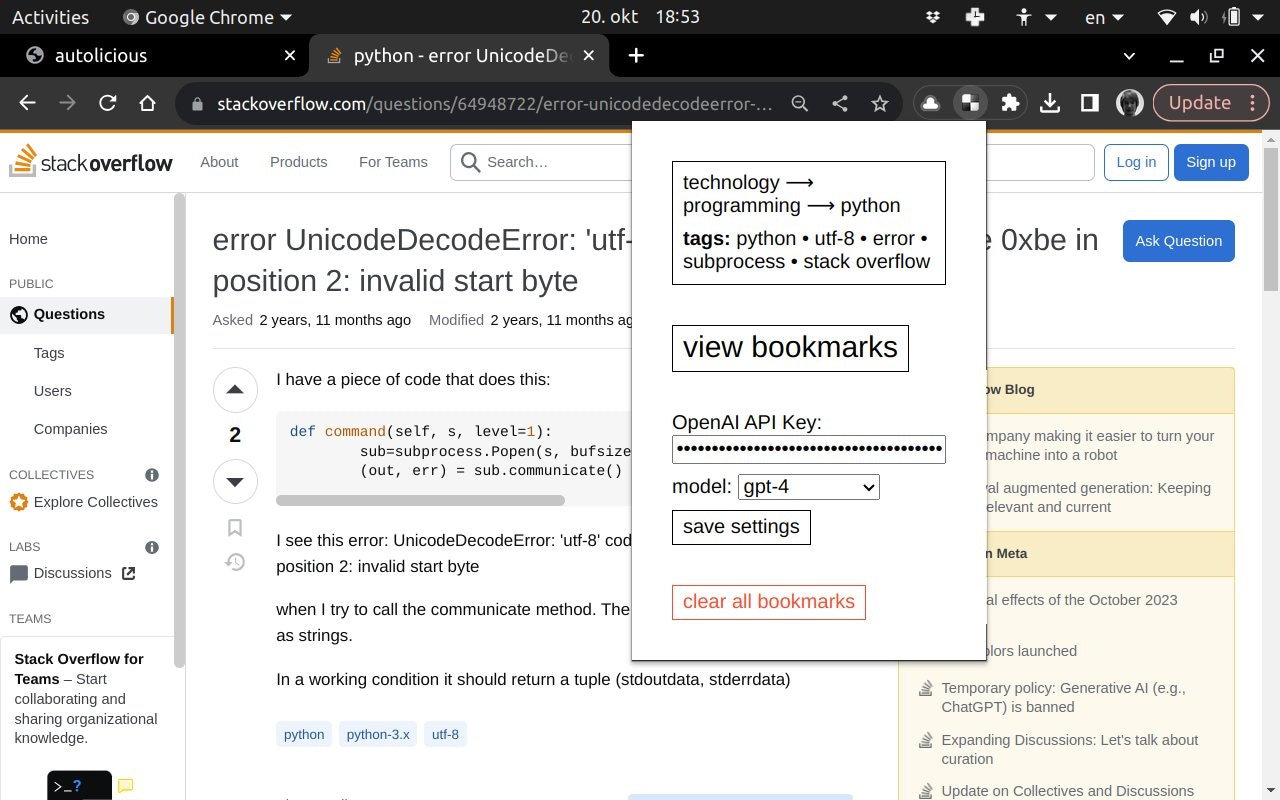Open the model gpt-4 dropdown
This screenshot has height=800, width=1280.
click(x=809, y=487)
